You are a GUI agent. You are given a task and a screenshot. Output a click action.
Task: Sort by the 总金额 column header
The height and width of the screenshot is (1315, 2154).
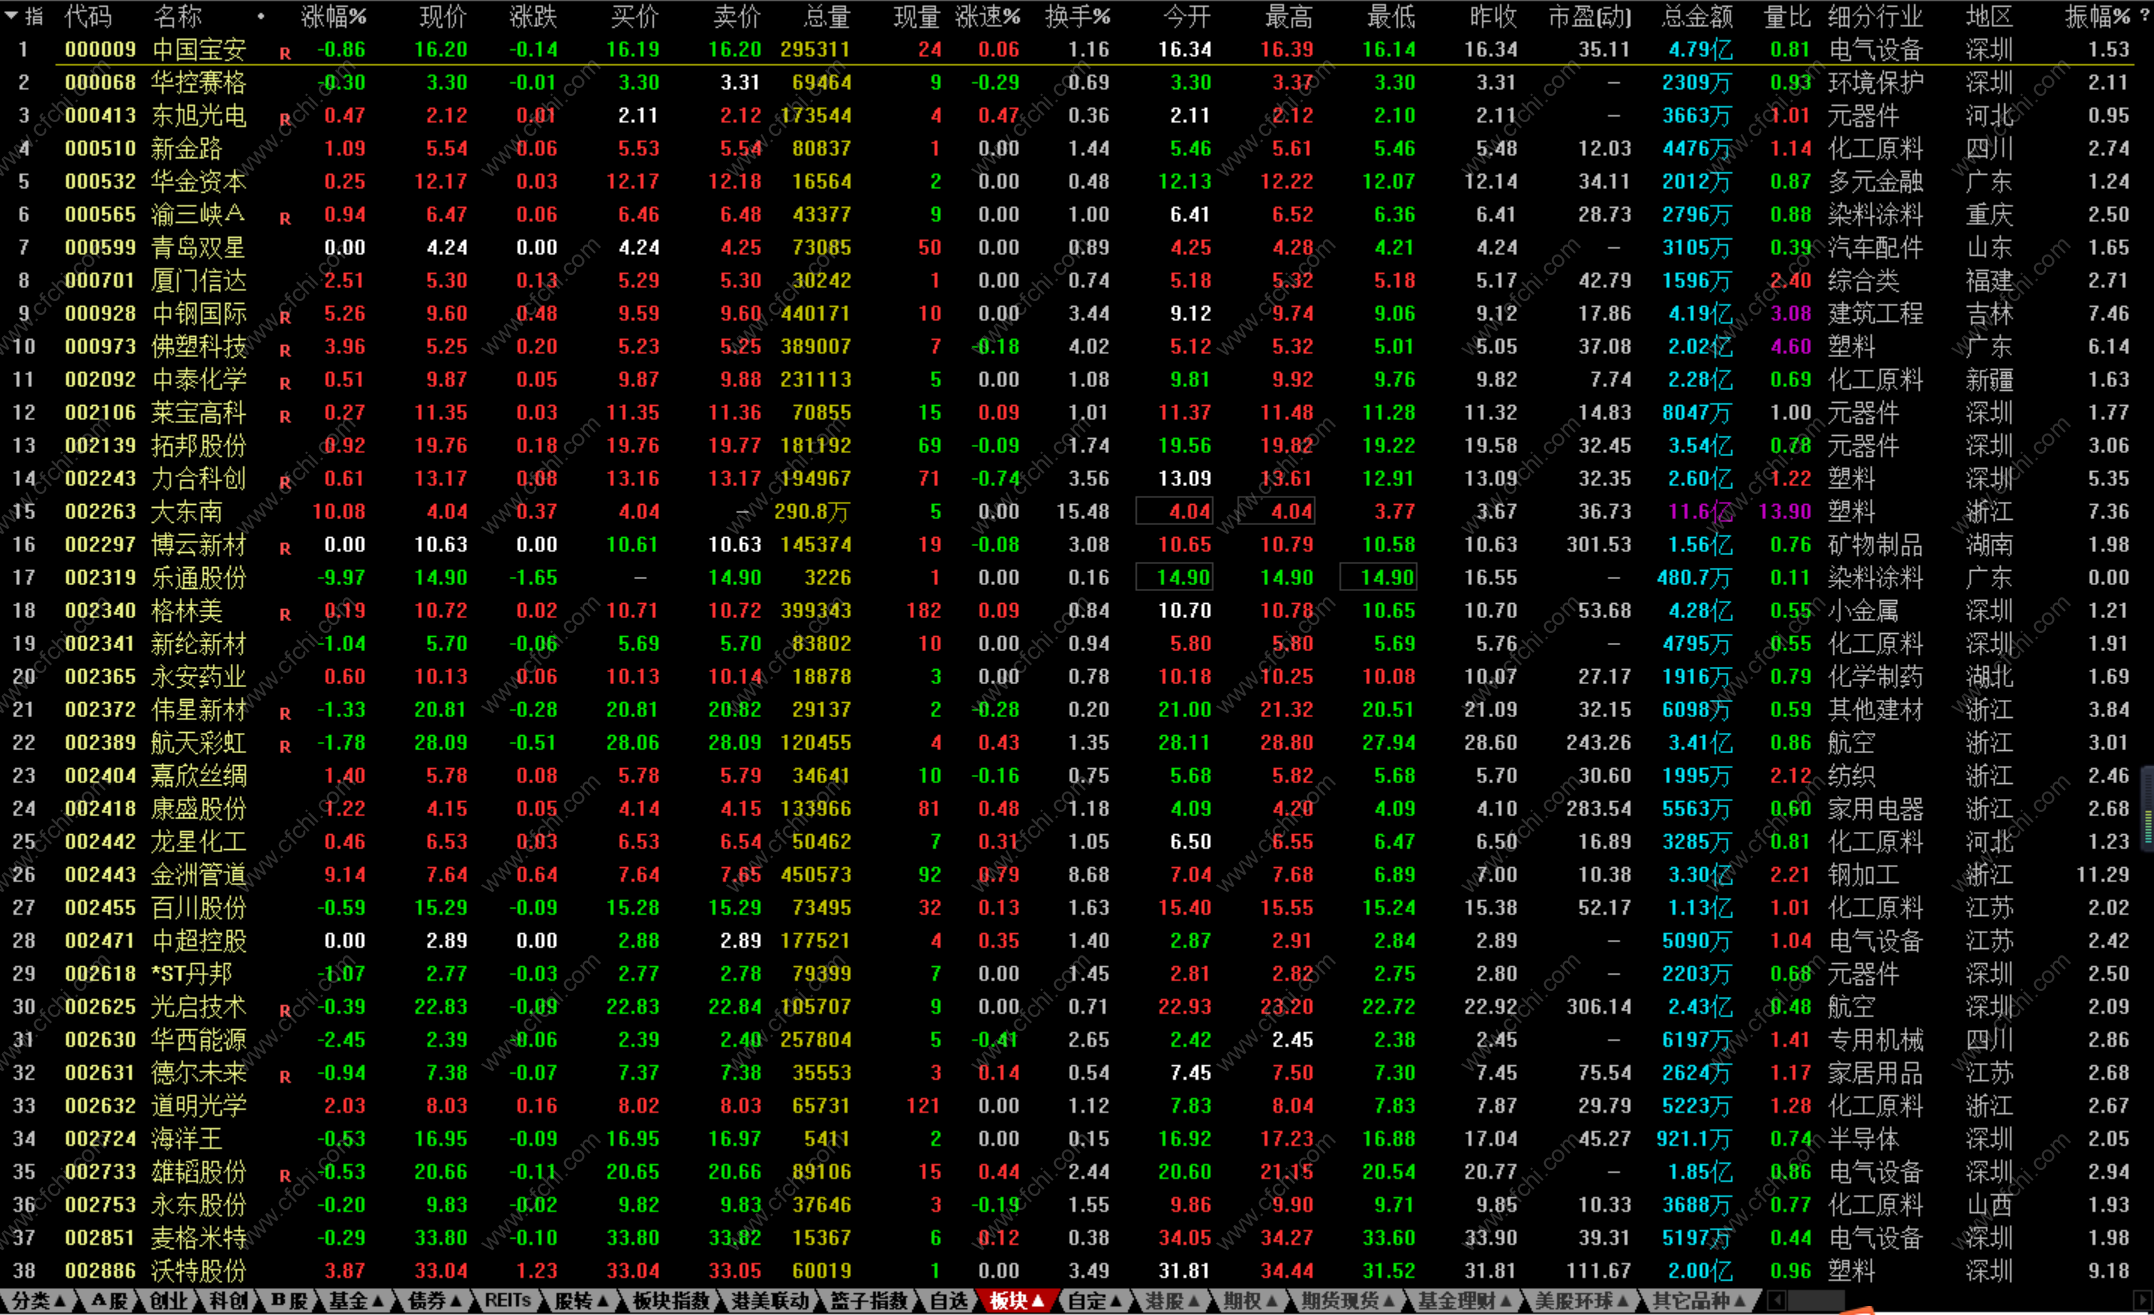pos(1697,17)
